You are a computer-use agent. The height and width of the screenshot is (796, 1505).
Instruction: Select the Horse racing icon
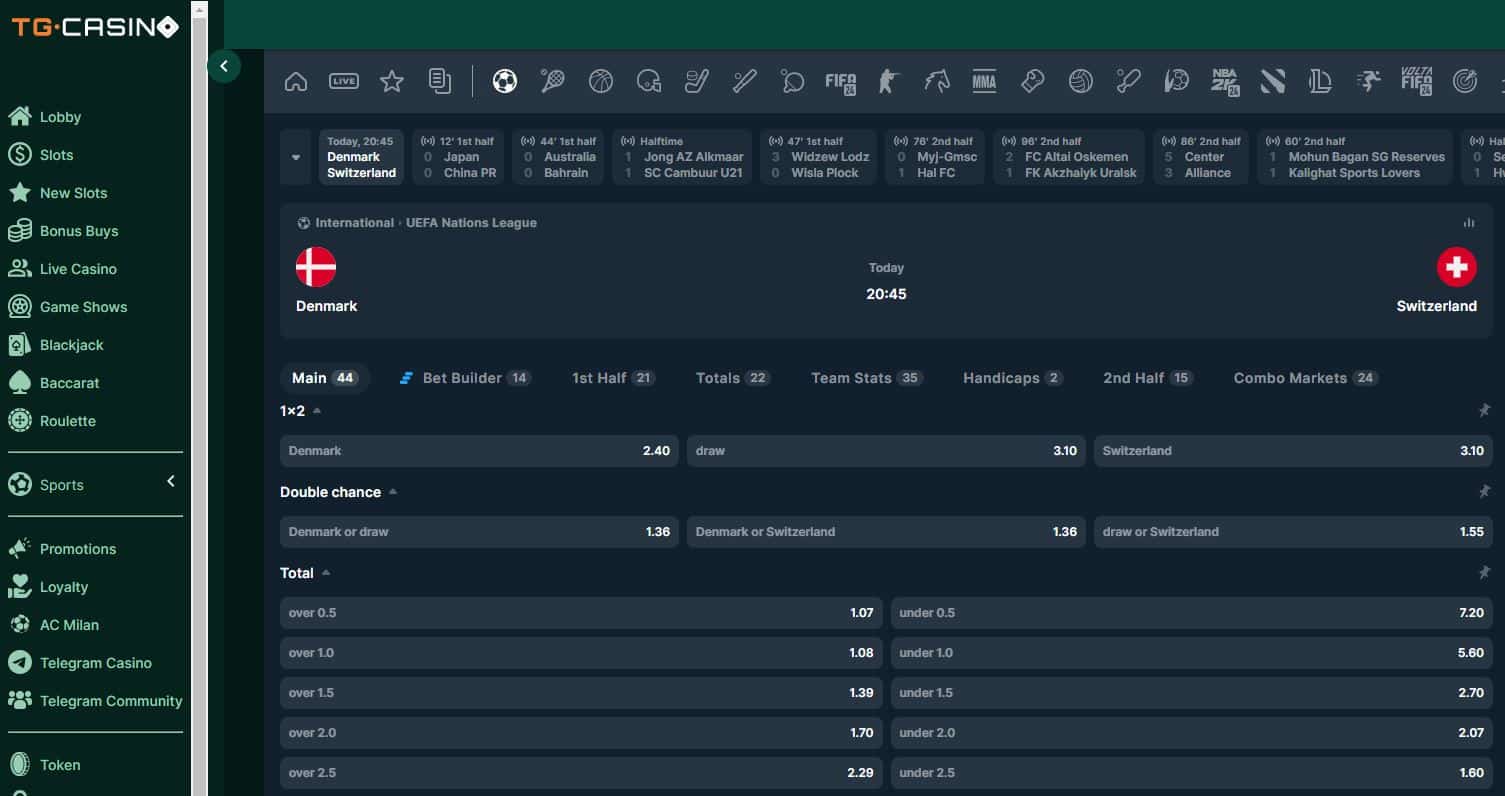(937, 81)
